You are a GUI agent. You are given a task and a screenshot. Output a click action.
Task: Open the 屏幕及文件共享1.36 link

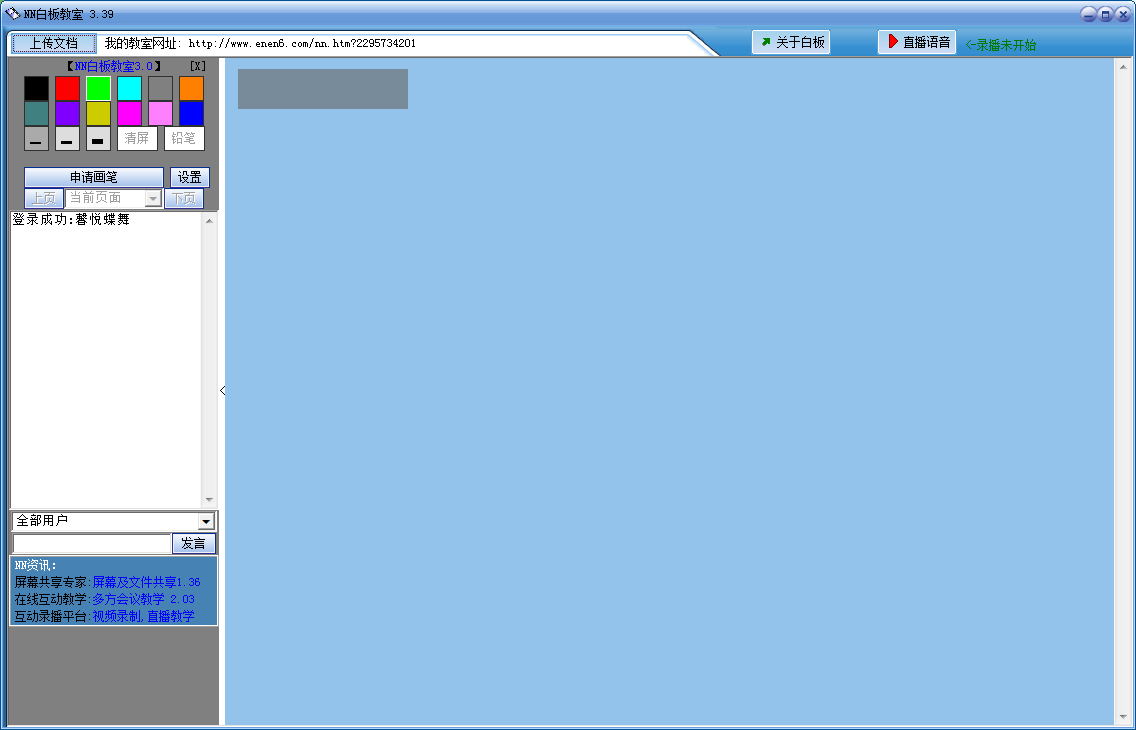point(146,582)
